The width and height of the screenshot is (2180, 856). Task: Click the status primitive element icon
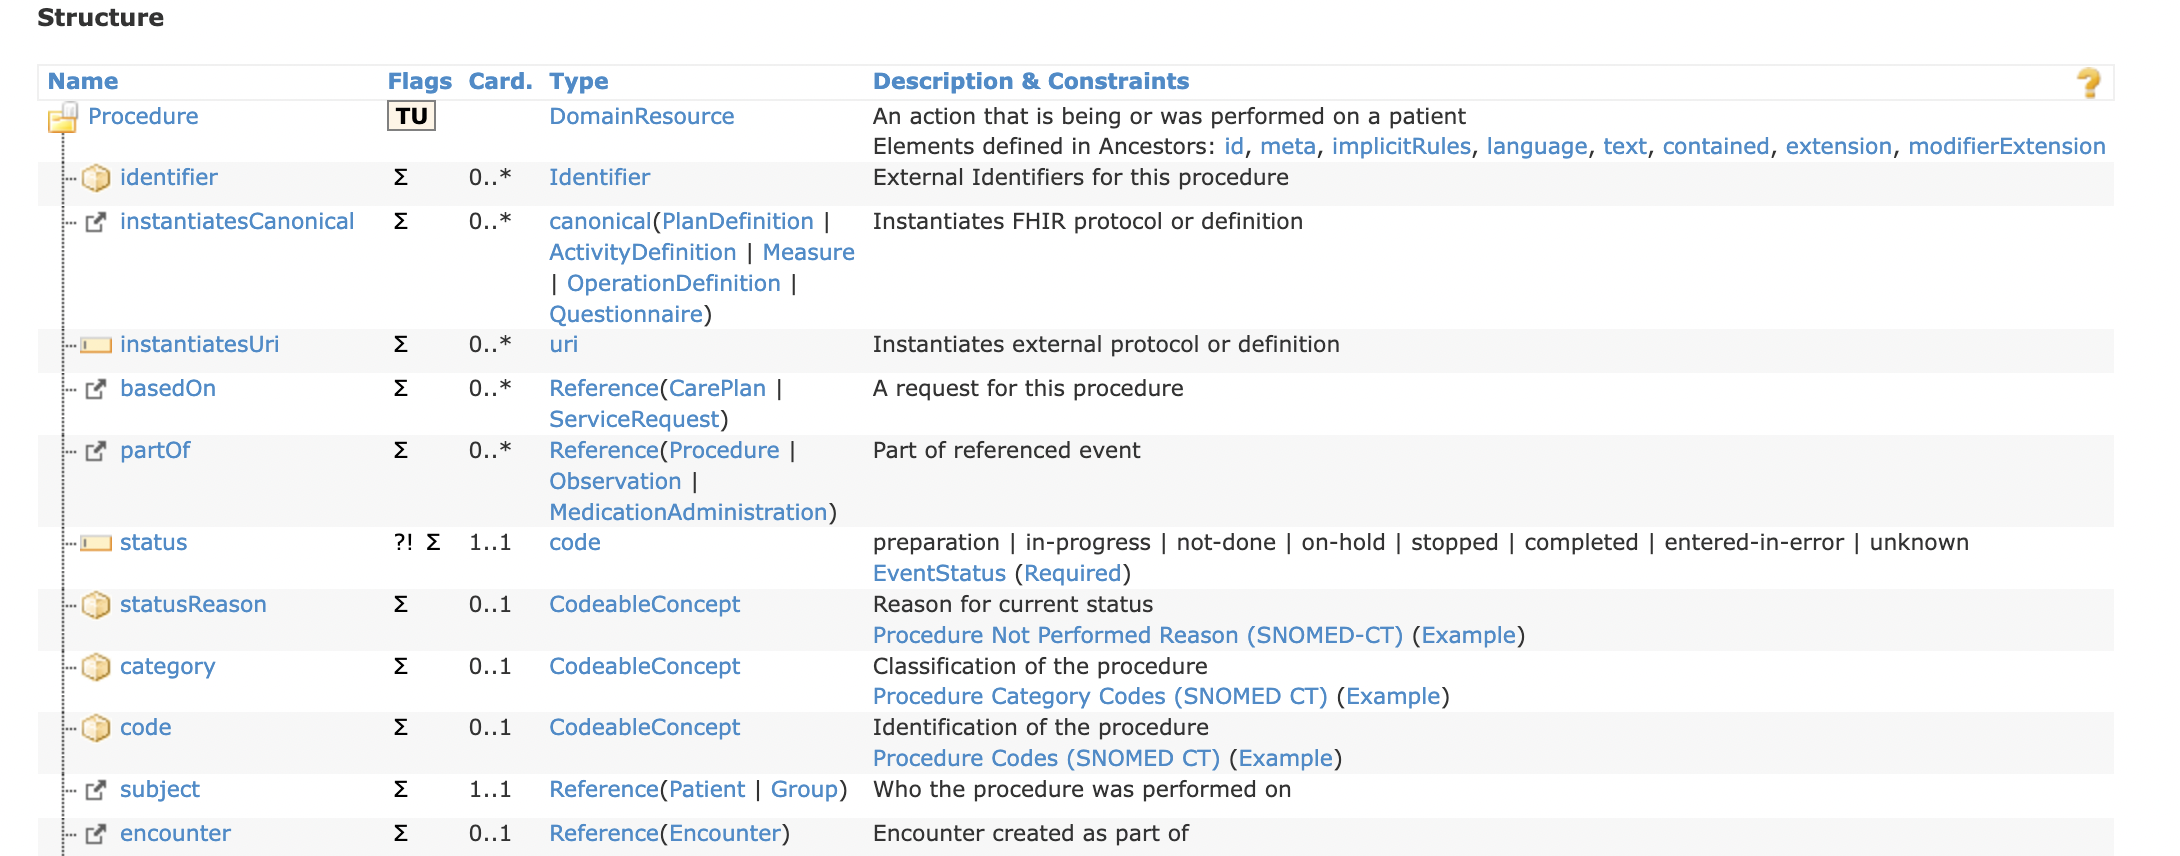click(96, 543)
